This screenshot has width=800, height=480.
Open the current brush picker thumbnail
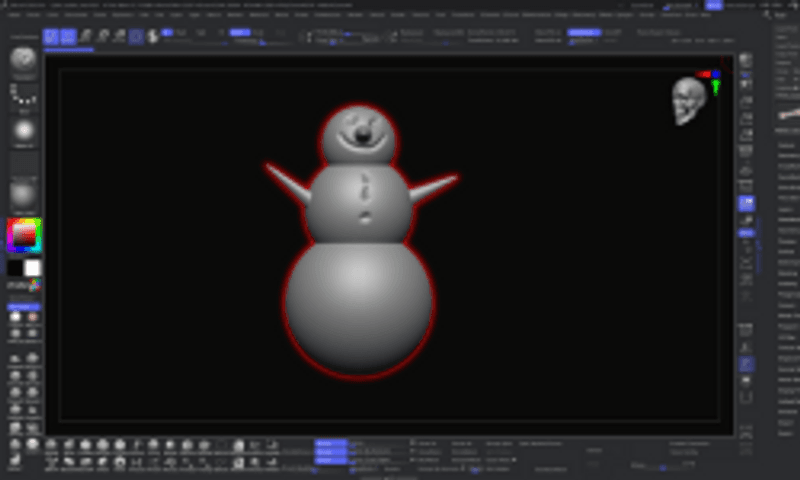(24, 60)
